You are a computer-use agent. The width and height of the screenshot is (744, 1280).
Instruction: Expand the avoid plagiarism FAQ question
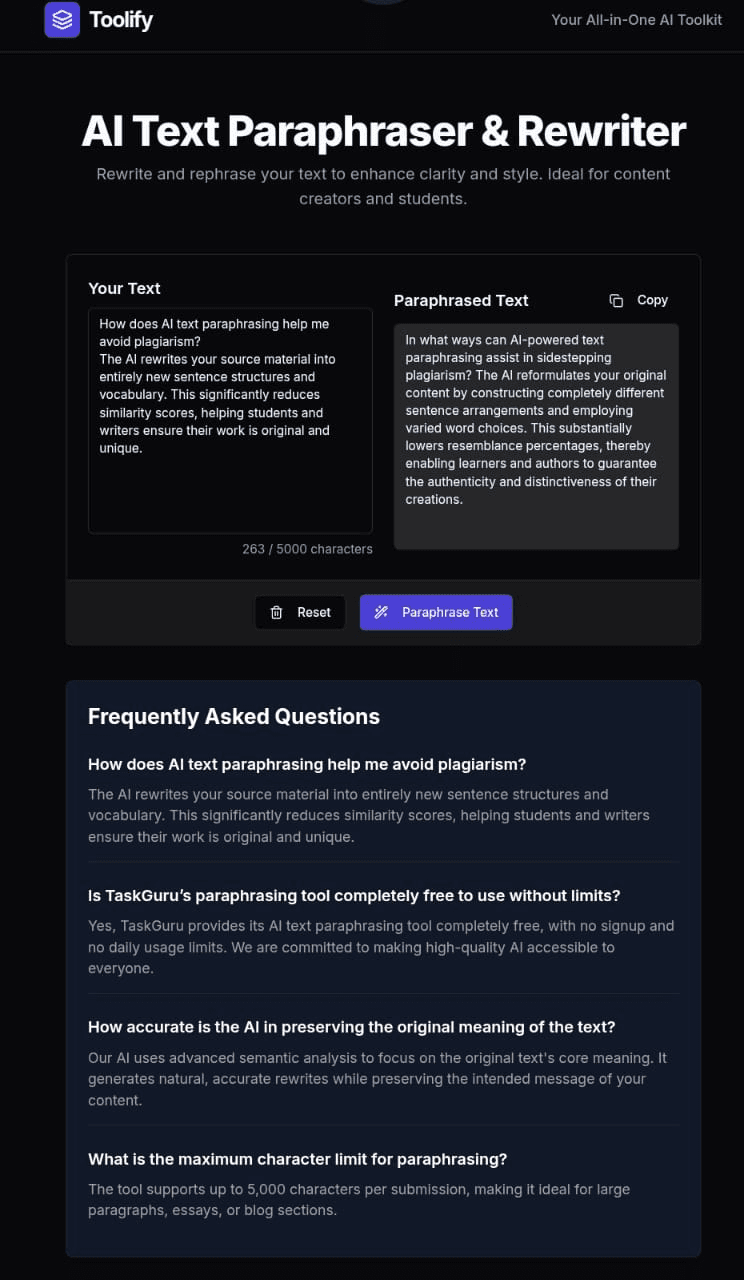click(307, 764)
